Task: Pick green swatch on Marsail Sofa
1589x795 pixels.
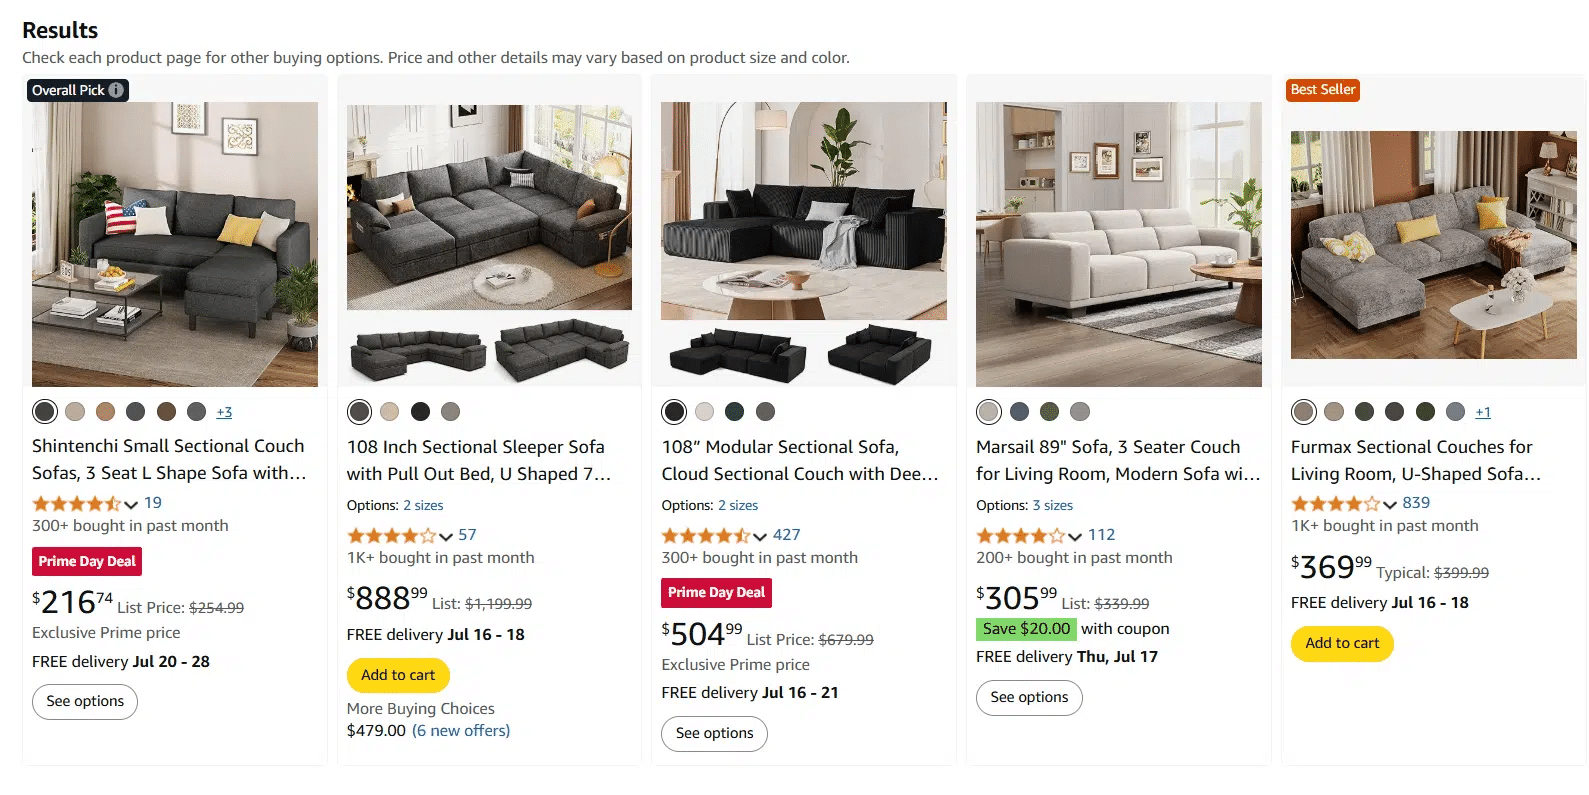Action: pyautogui.click(x=1049, y=411)
